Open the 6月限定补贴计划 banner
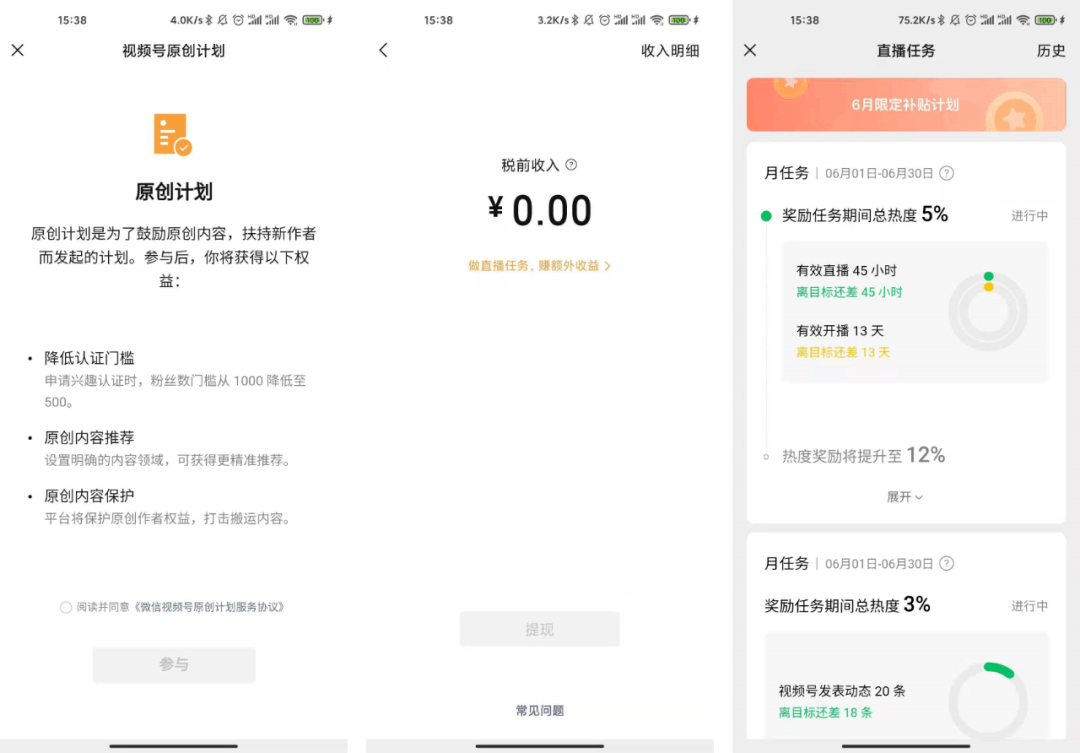Screen dimensions: 1080x753 906,105
